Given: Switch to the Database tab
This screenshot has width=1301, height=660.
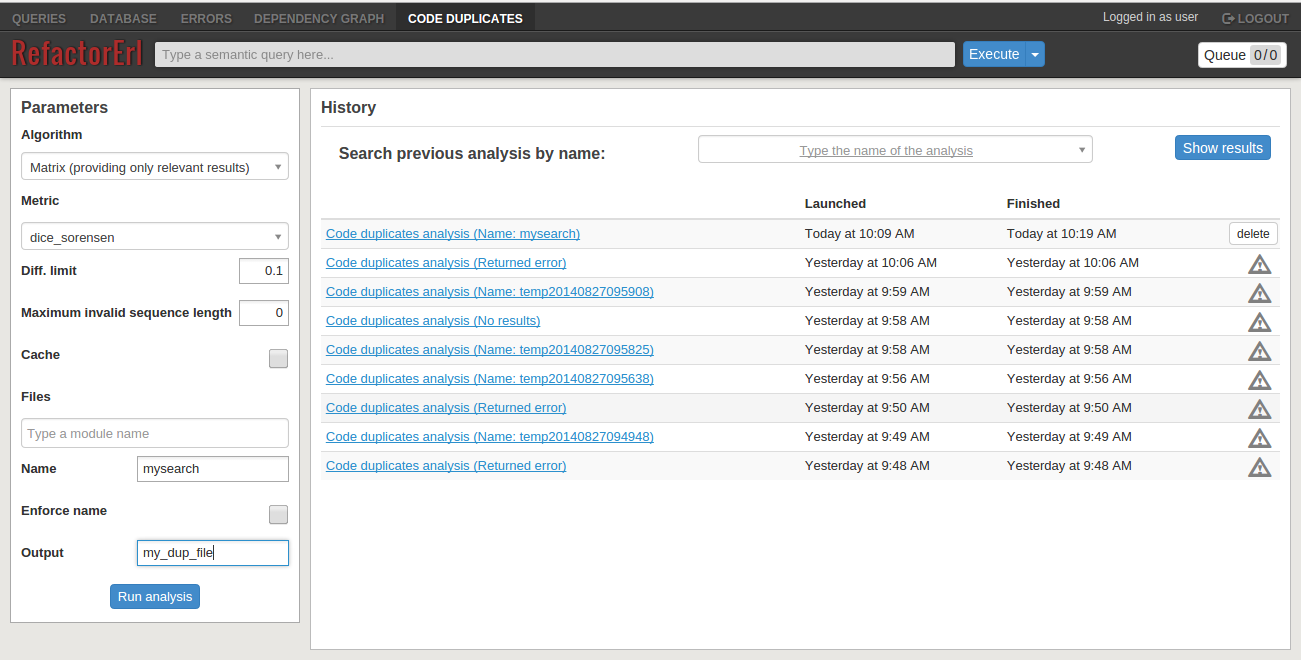Looking at the screenshot, I should point(123,18).
